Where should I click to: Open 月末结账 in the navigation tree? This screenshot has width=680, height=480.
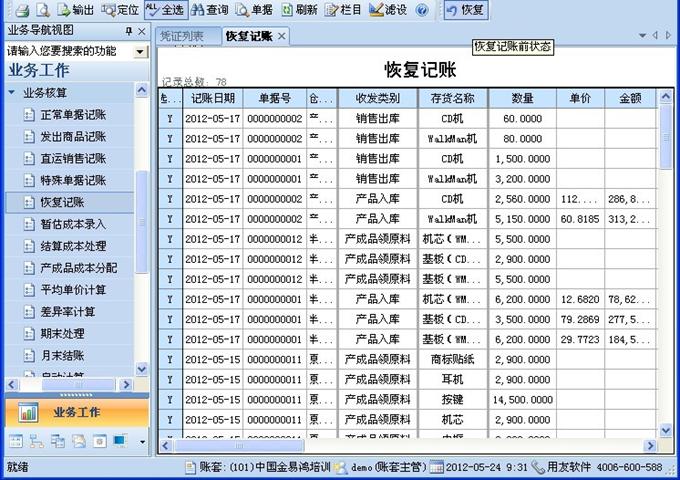tap(62, 356)
